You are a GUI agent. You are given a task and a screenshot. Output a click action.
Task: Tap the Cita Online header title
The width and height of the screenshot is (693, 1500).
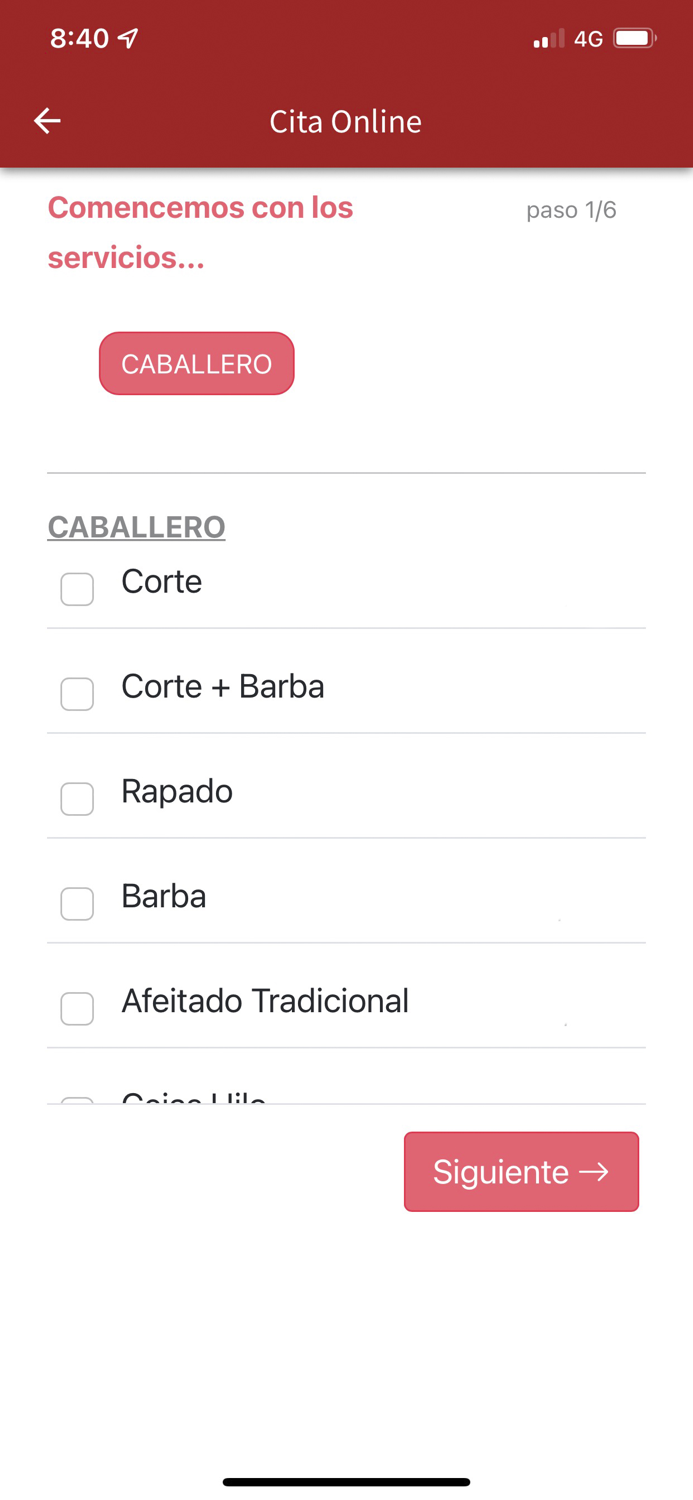pos(345,121)
